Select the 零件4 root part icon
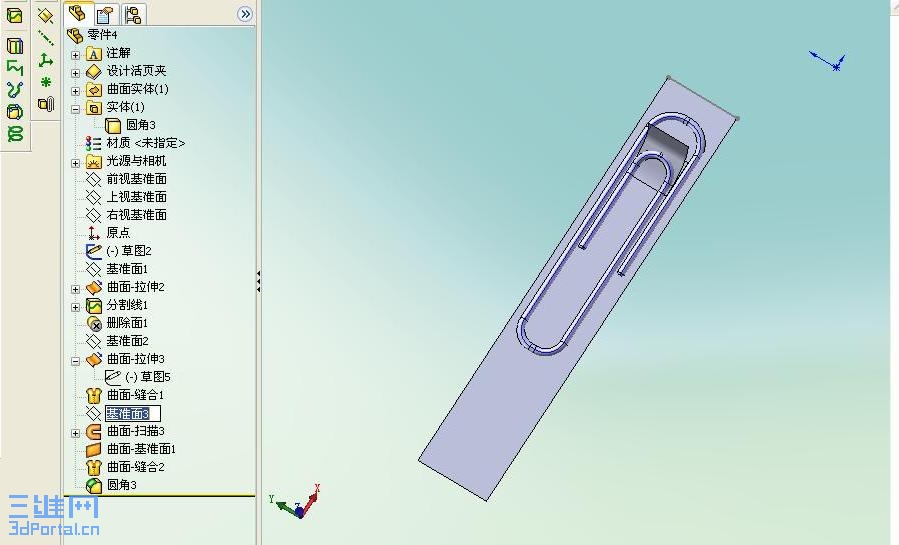 (75, 36)
